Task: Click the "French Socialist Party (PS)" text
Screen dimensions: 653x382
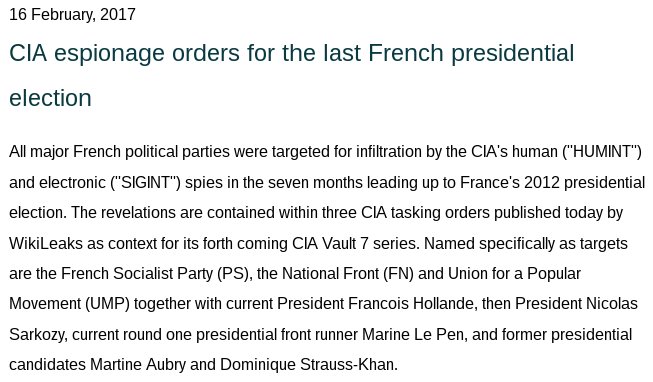Action: [155, 274]
